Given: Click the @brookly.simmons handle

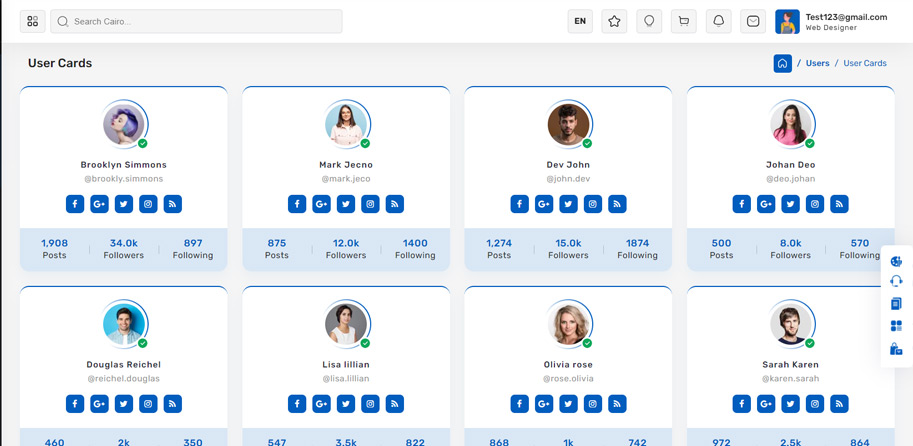Looking at the screenshot, I should 123,179.
